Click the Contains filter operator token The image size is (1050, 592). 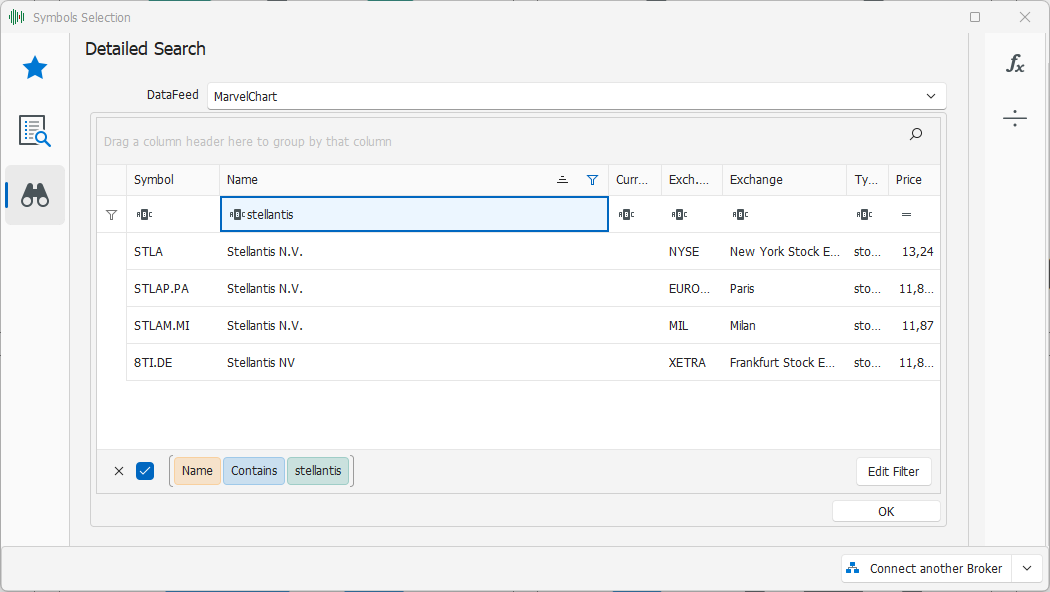[254, 471]
